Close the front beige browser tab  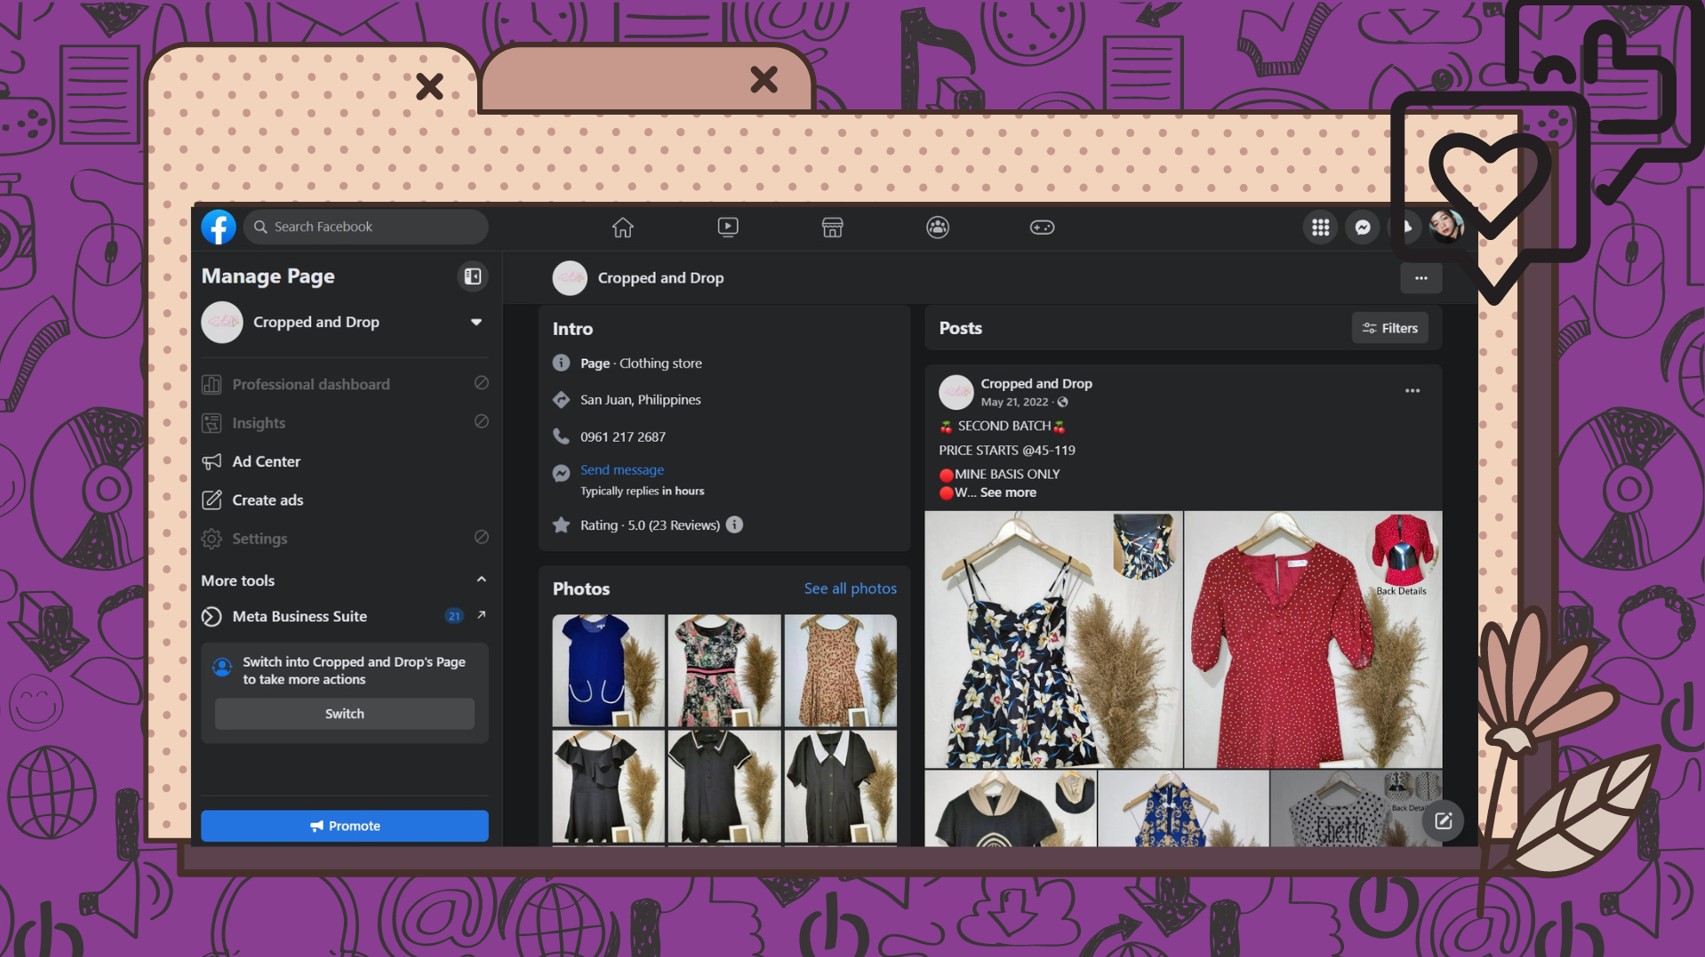pyautogui.click(x=429, y=87)
